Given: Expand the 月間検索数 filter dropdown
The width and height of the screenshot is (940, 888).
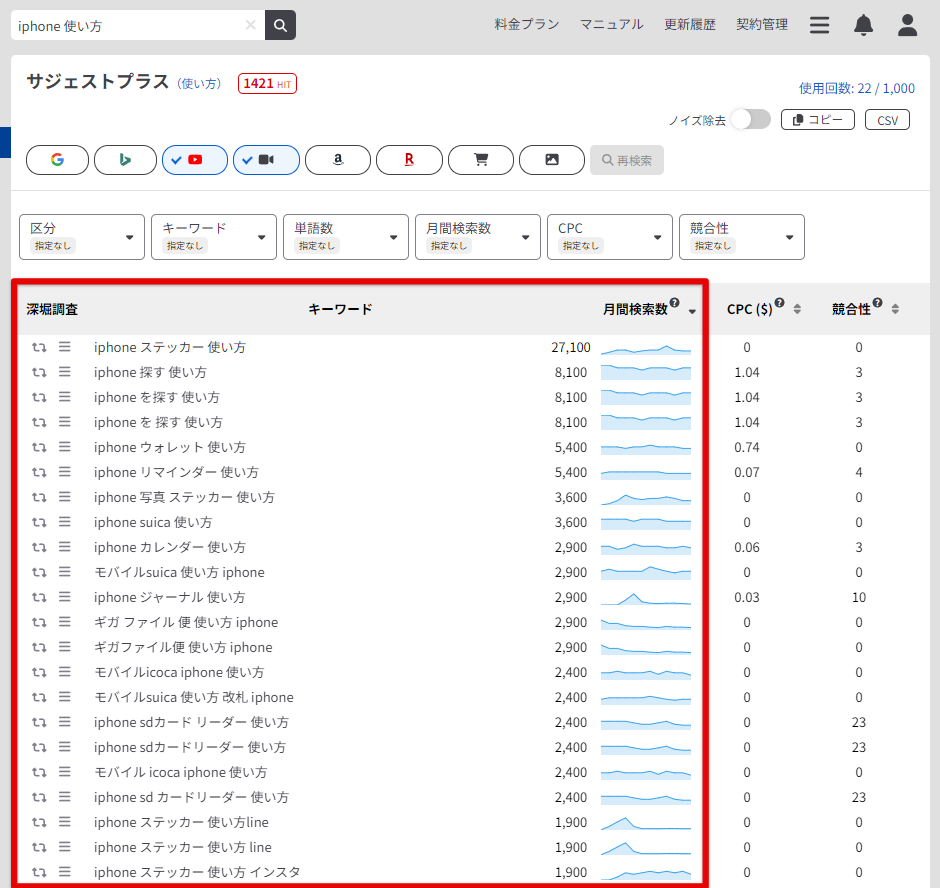Looking at the screenshot, I should pos(478,236).
